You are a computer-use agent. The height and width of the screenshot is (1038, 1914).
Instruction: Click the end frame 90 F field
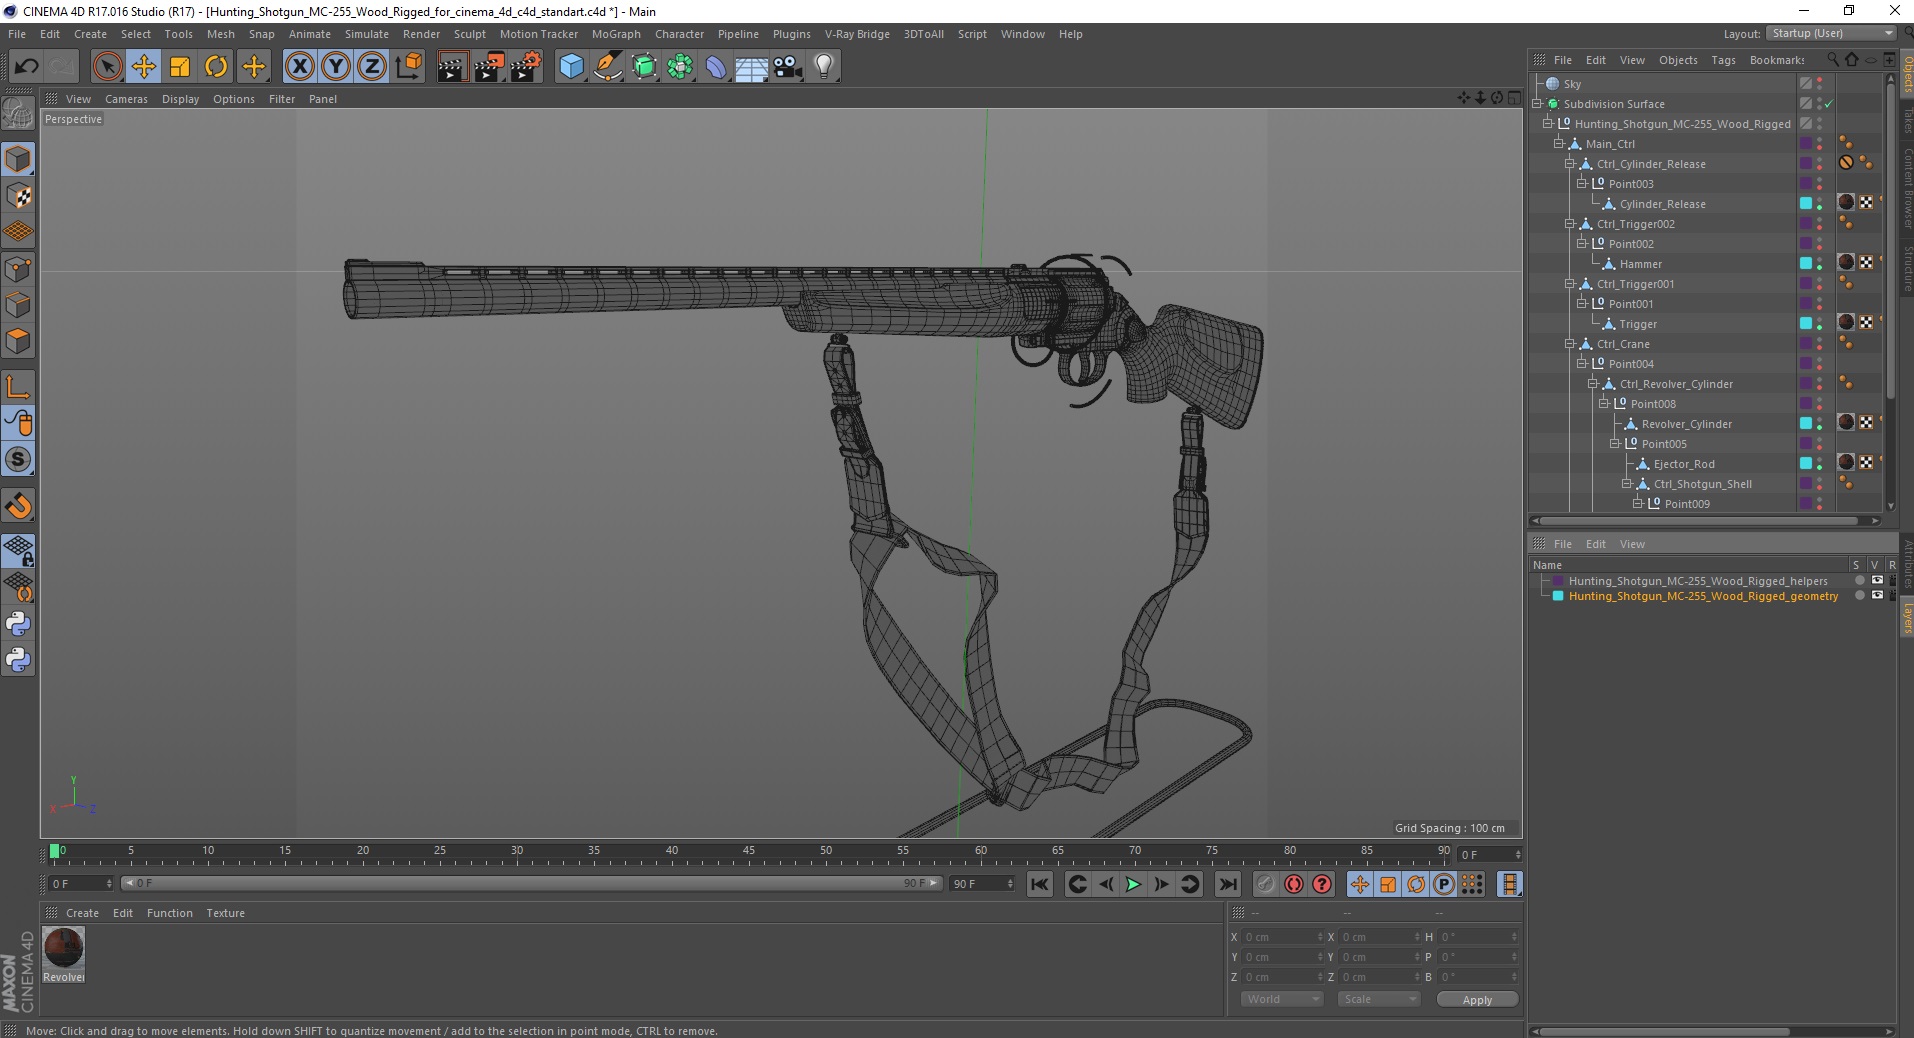tap(982, 884)
